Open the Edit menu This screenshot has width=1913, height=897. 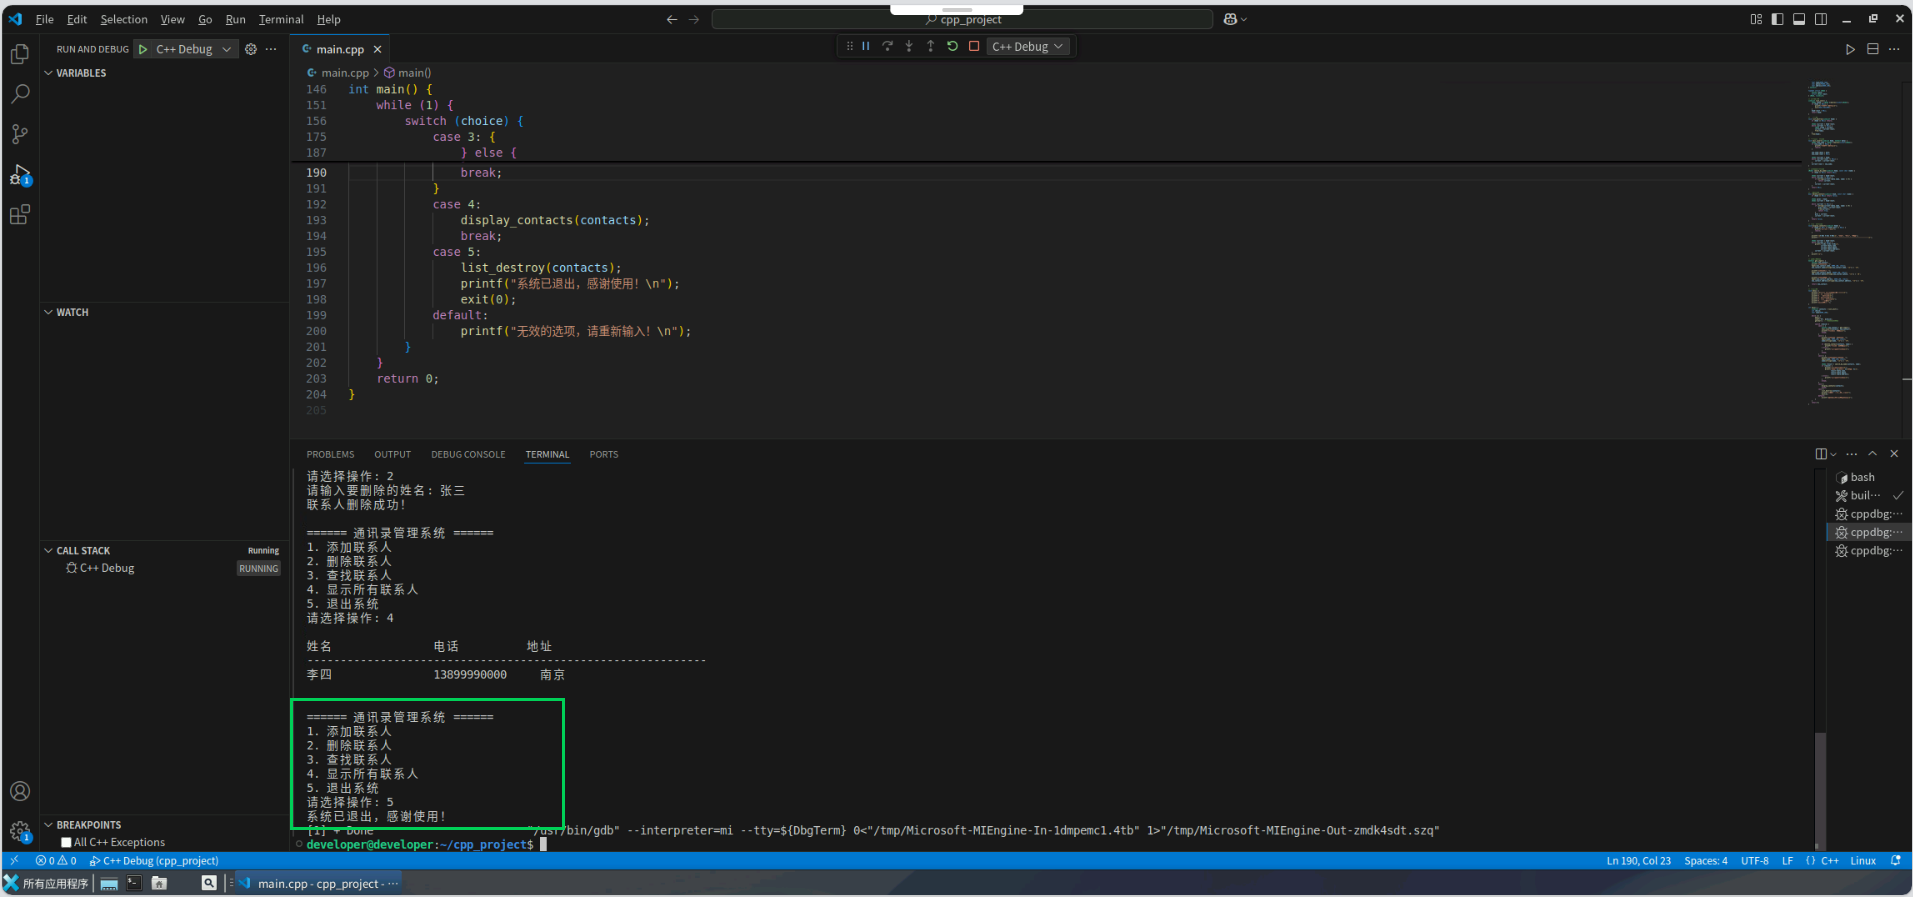pyautogui.click(x=77, y=19)
